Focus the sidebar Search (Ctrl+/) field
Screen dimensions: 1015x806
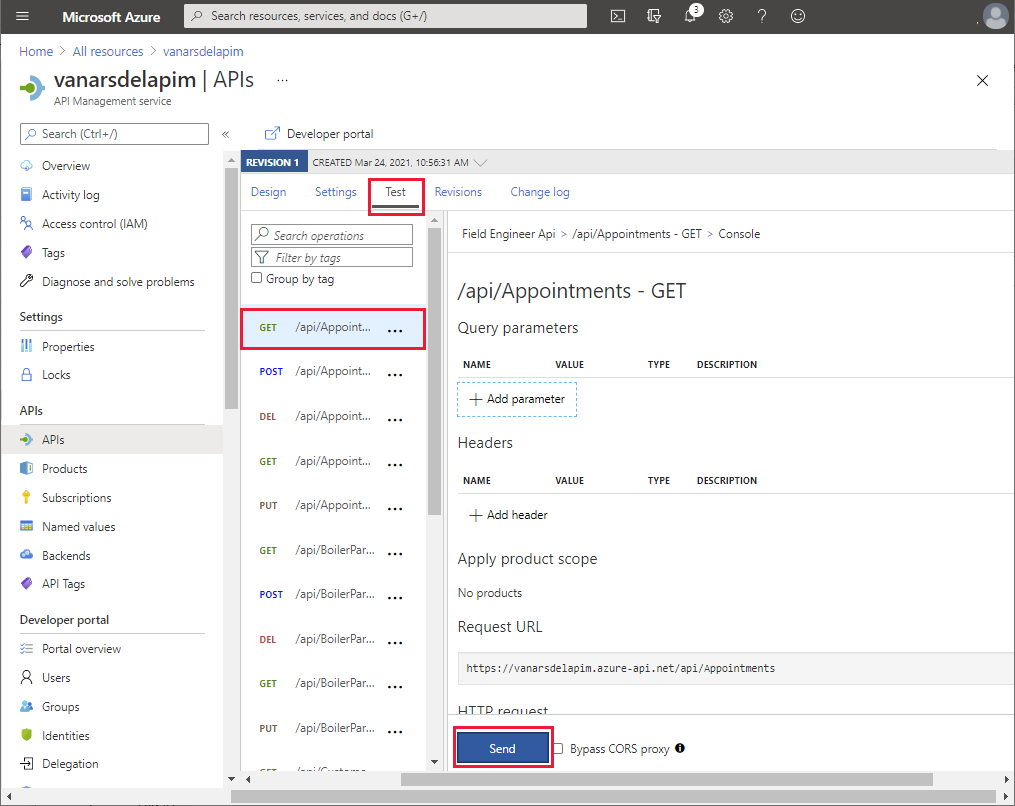coord(115,134)
